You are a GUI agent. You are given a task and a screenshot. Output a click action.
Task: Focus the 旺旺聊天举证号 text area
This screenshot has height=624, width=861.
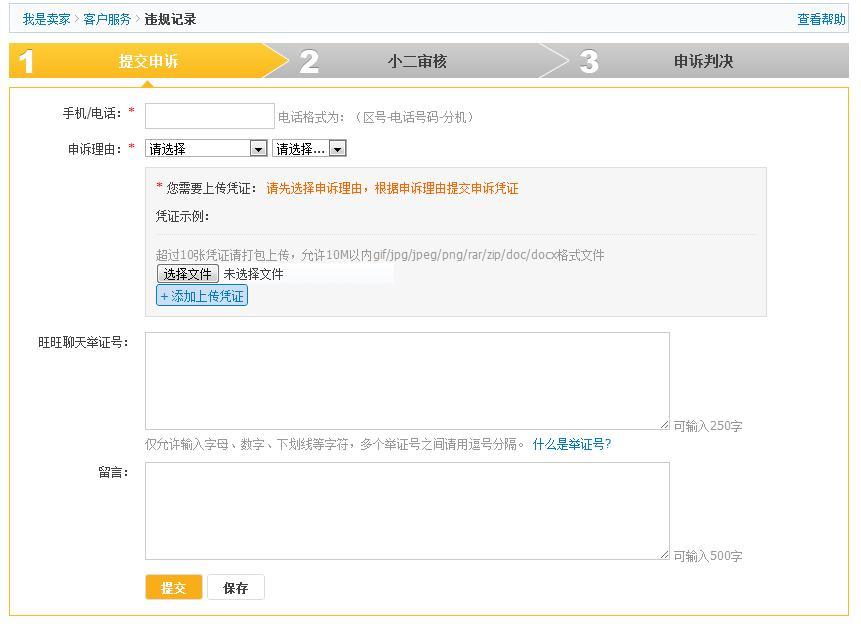407,380
